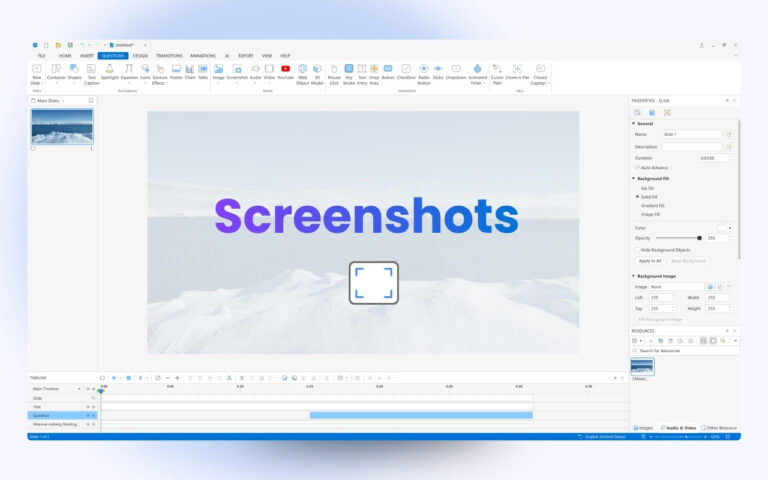This screenshot has width=768, height=480.
Task: Show the Audio & Video resources tab
Action: (x=678, y=428)
